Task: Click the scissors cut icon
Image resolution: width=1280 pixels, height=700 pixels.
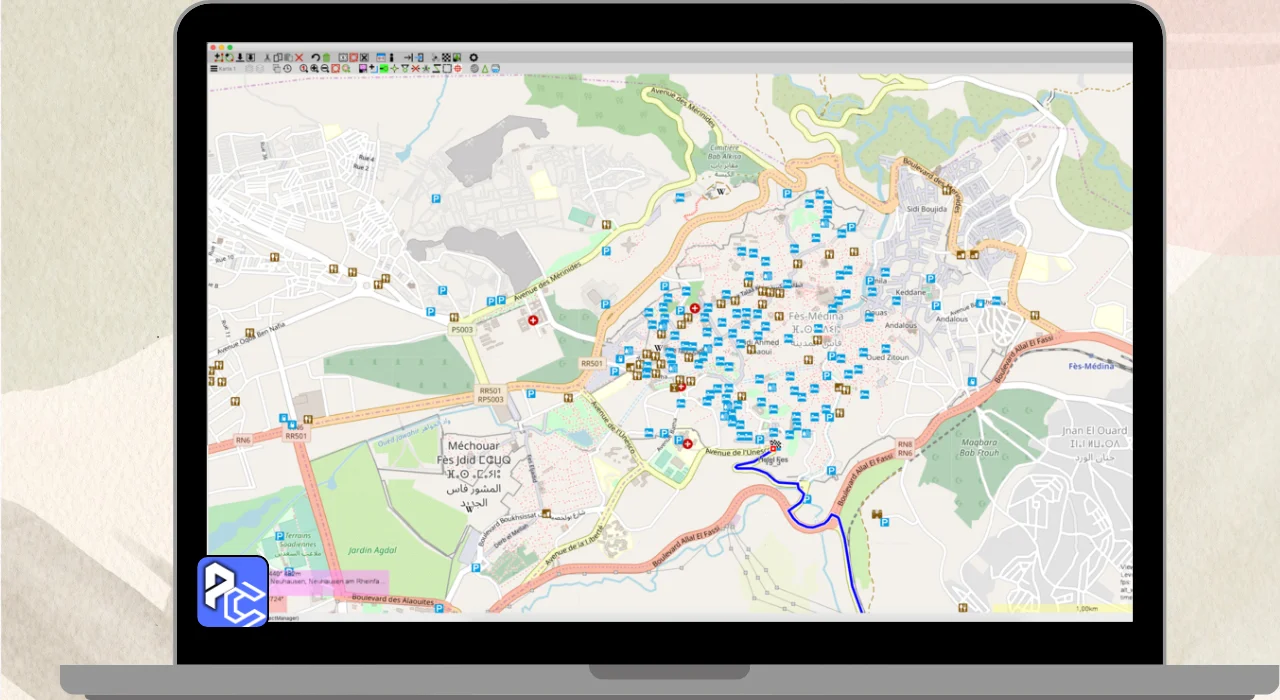Action: tap(267, 58)
